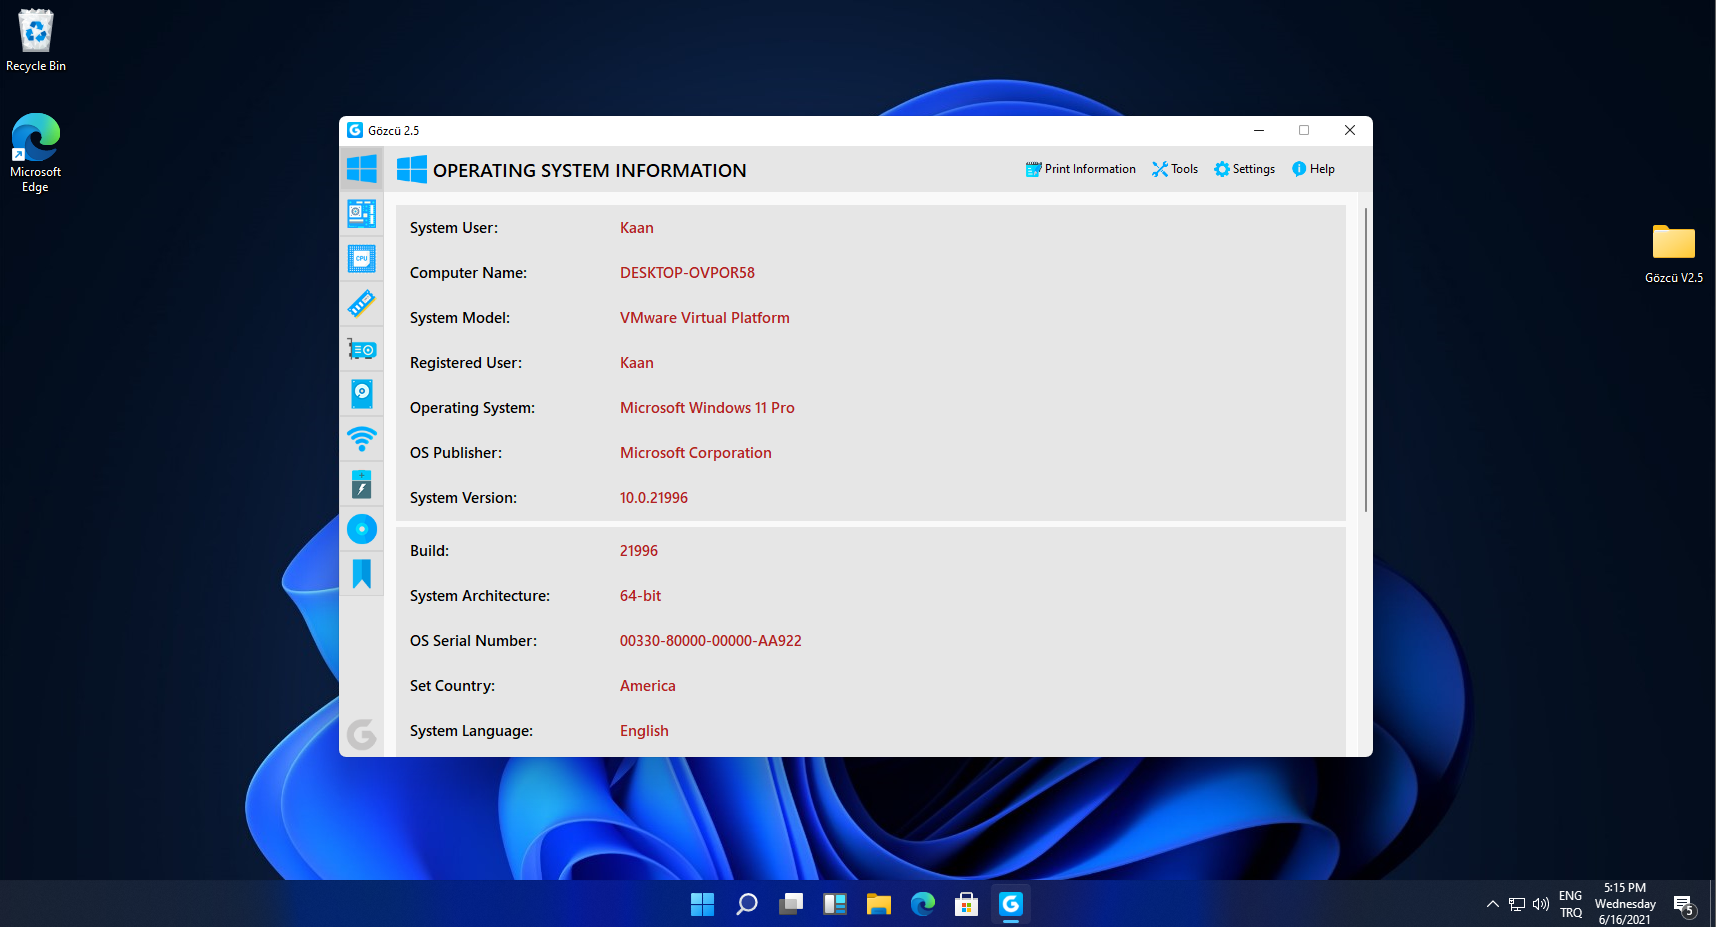Switch the ENG TRQ input language
1716x927 pixels.
[1571, 904]
